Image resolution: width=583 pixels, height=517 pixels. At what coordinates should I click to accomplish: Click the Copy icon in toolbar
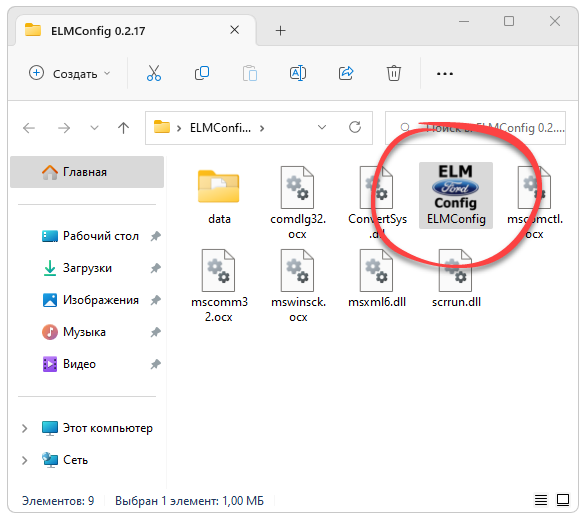(202, 73)
